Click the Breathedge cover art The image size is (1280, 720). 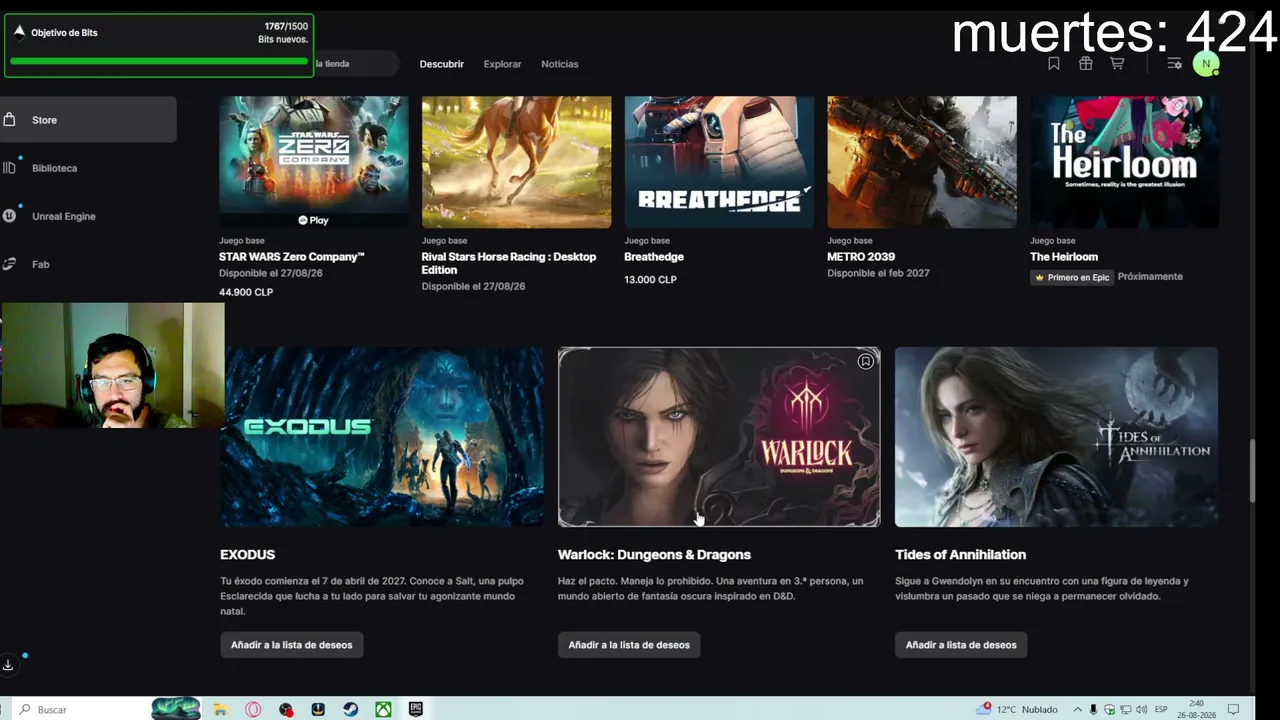click(x=719, y=162)
